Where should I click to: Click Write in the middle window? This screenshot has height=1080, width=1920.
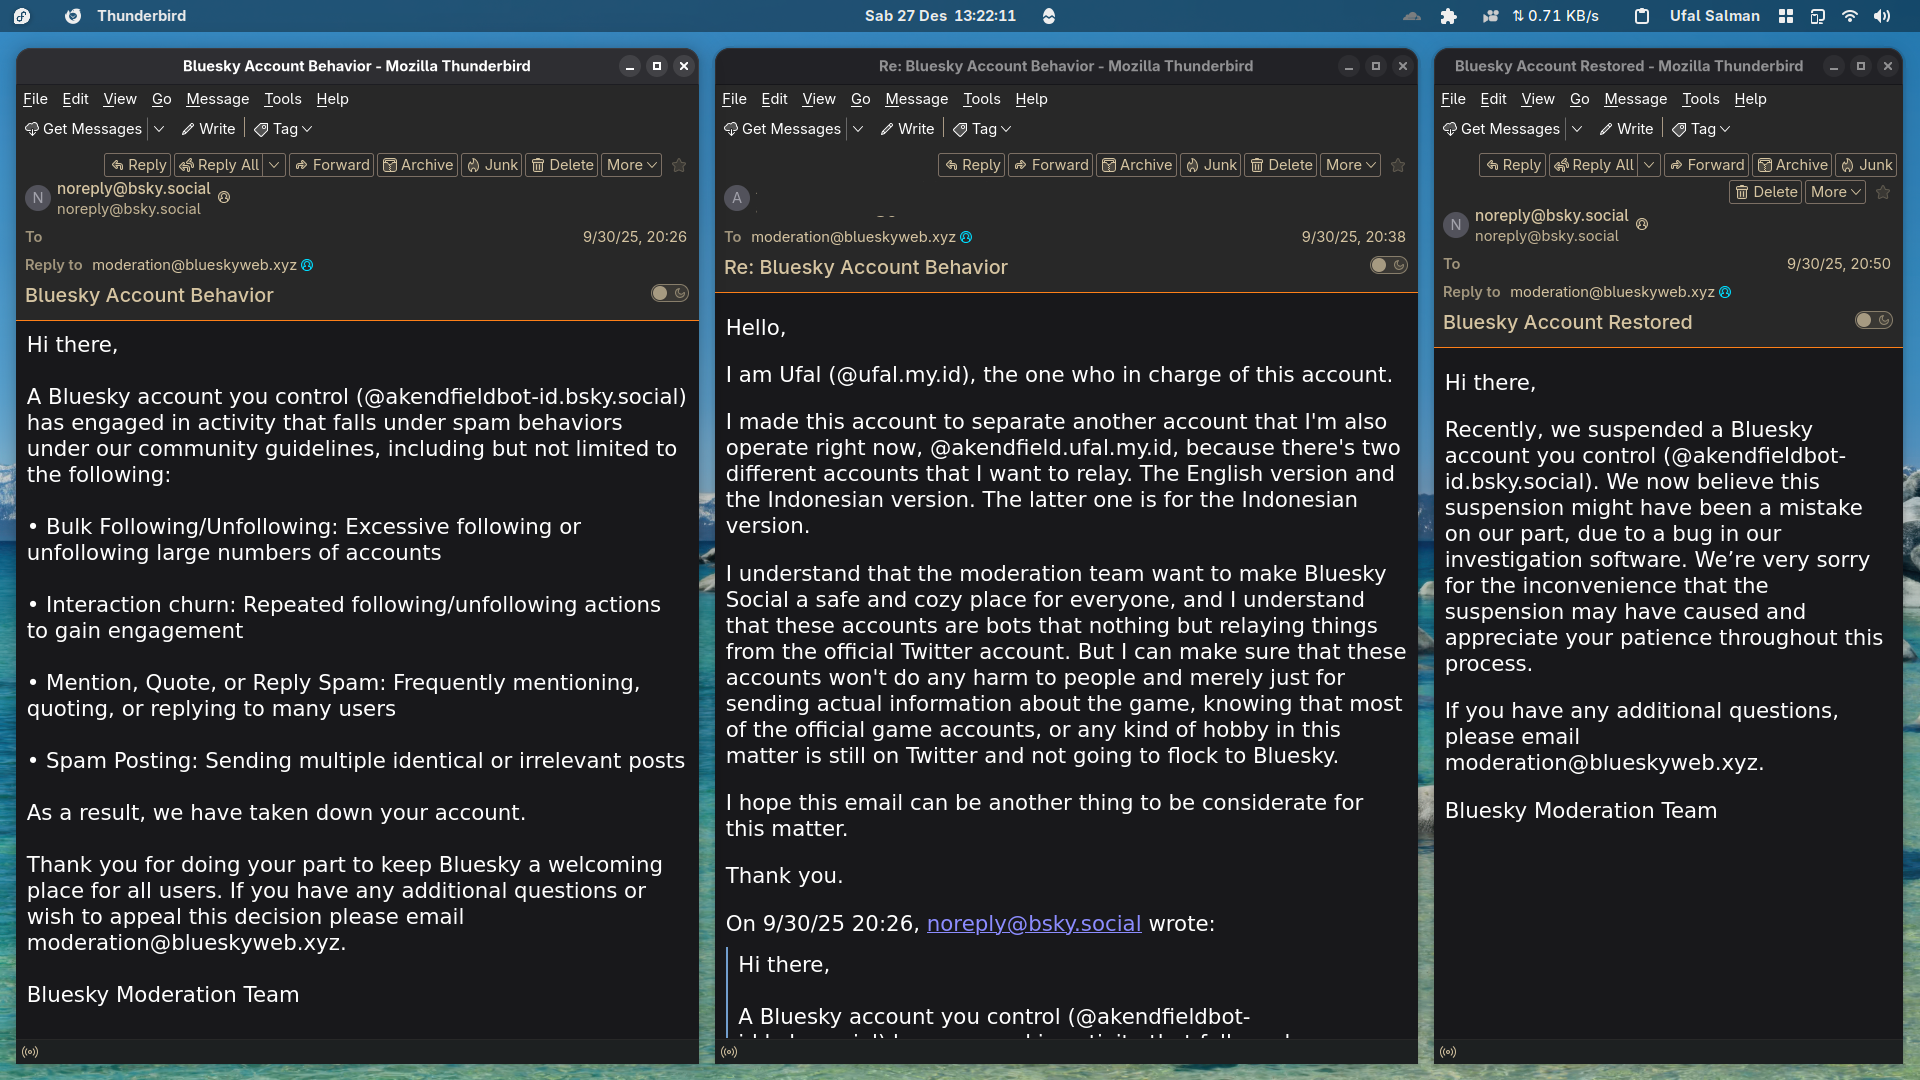point(906,129)
